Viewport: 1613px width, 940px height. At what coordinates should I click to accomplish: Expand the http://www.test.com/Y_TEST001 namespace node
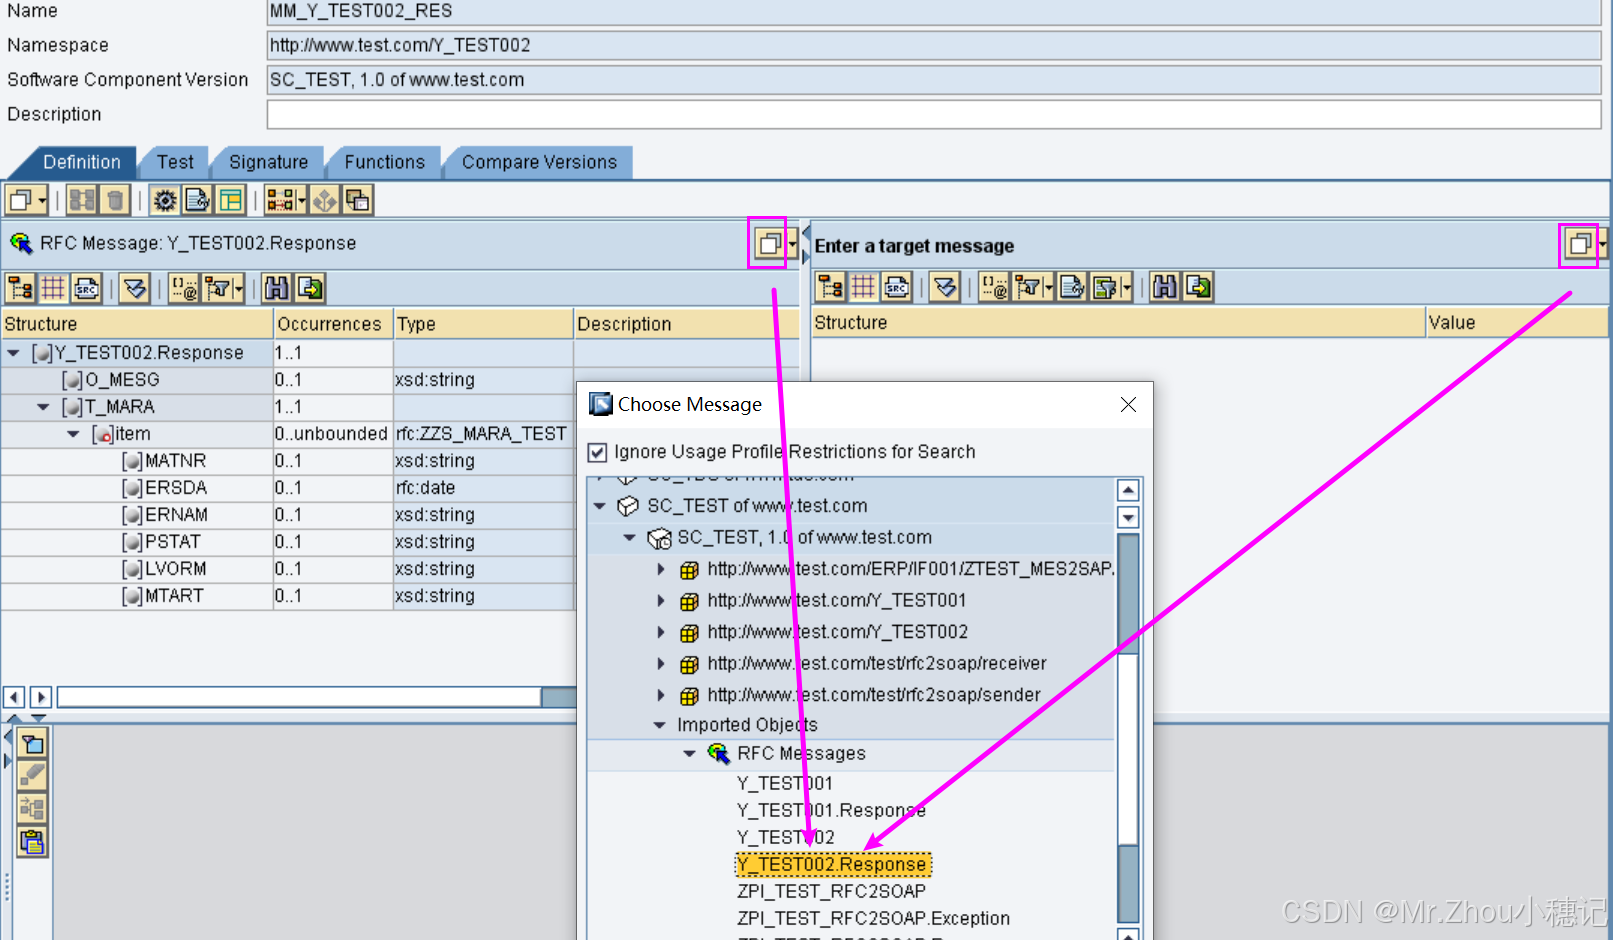[661, 600]
